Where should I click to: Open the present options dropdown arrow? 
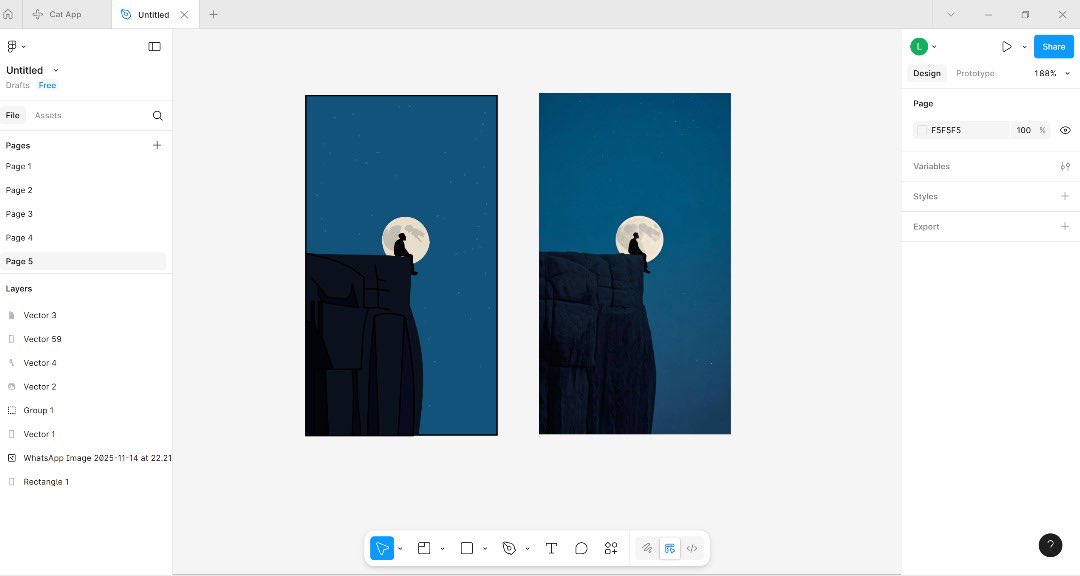1024,47
